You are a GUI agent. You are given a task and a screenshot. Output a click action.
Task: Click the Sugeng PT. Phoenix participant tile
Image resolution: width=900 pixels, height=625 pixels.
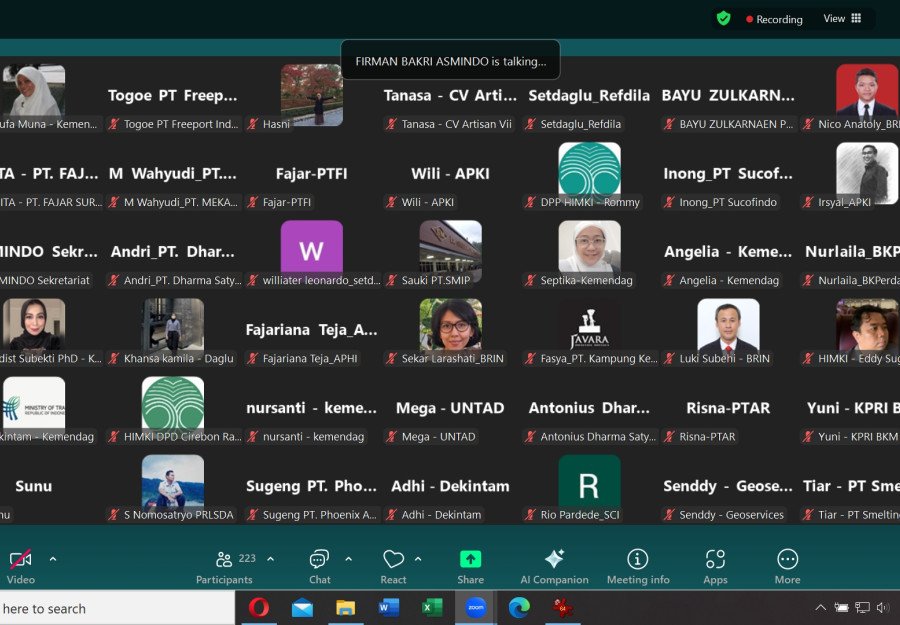click(312, 486)
